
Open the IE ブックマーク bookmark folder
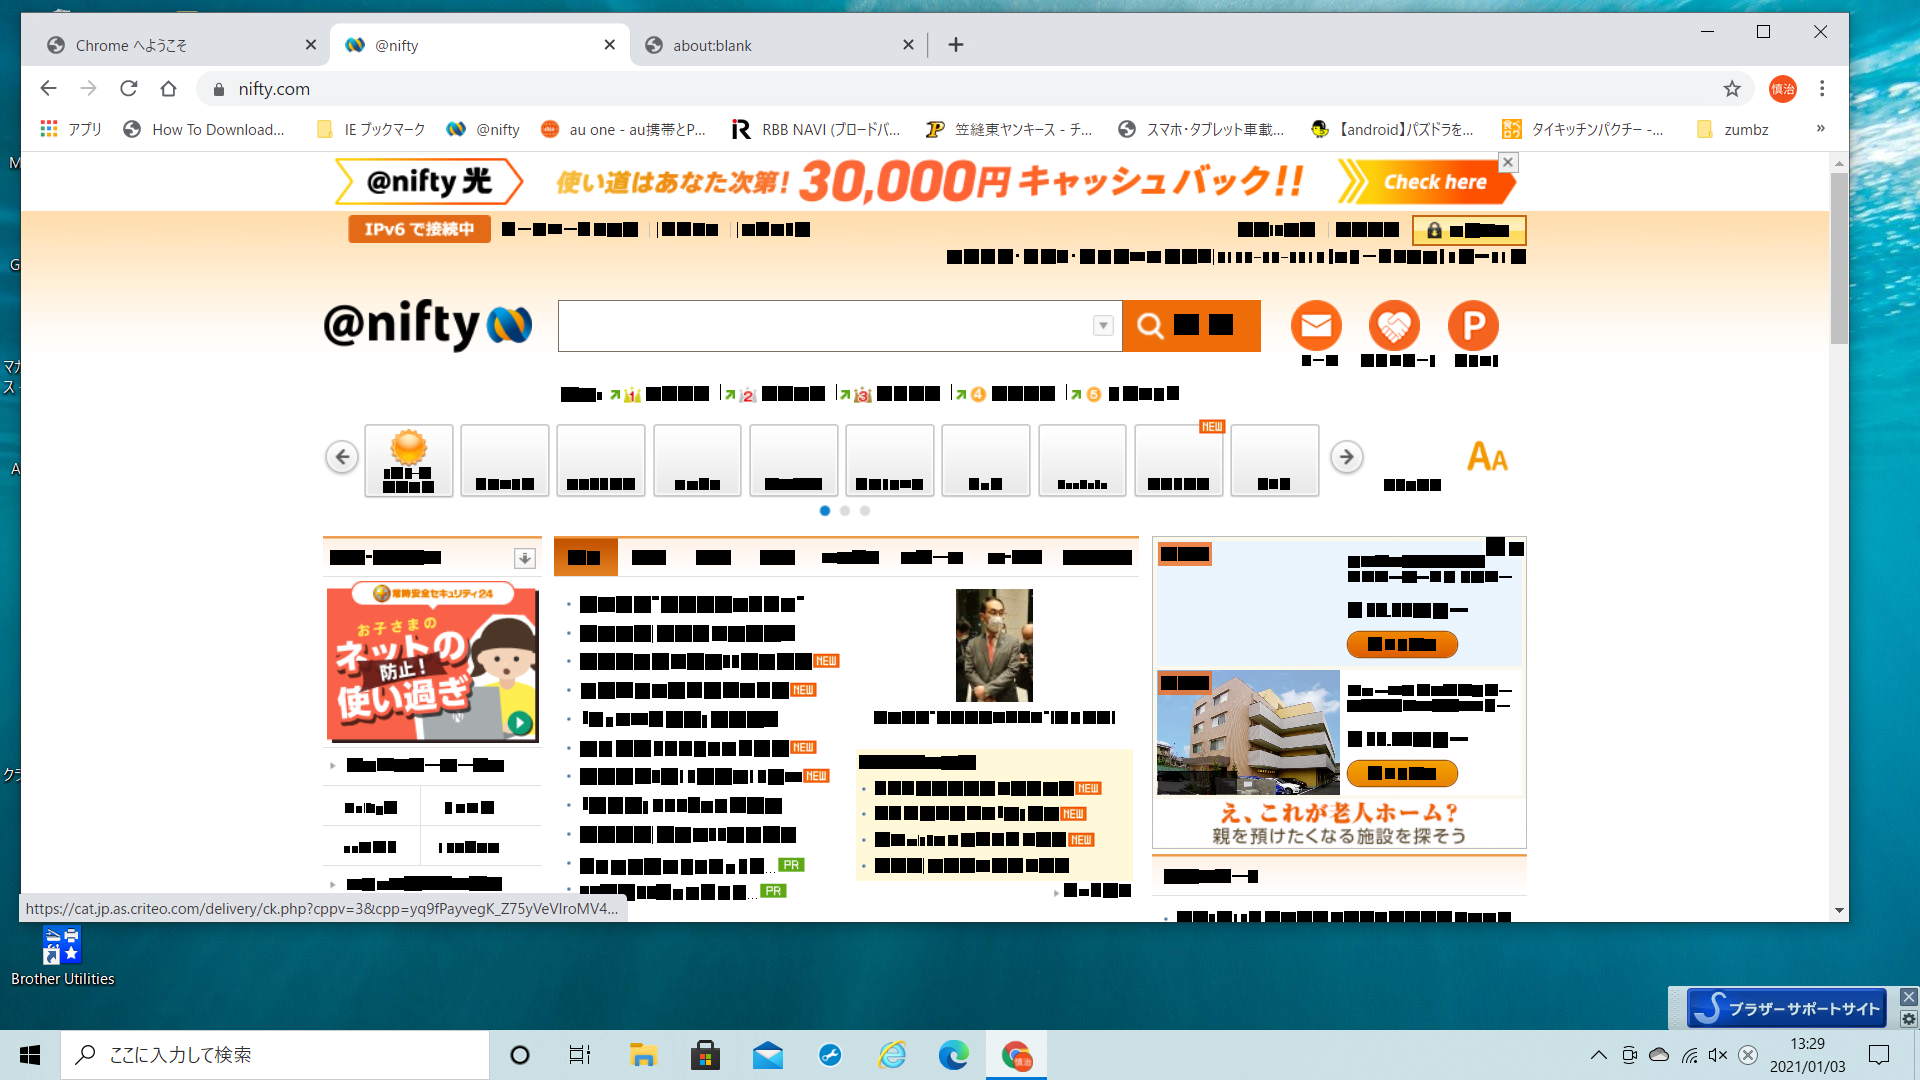pos(371,129)
